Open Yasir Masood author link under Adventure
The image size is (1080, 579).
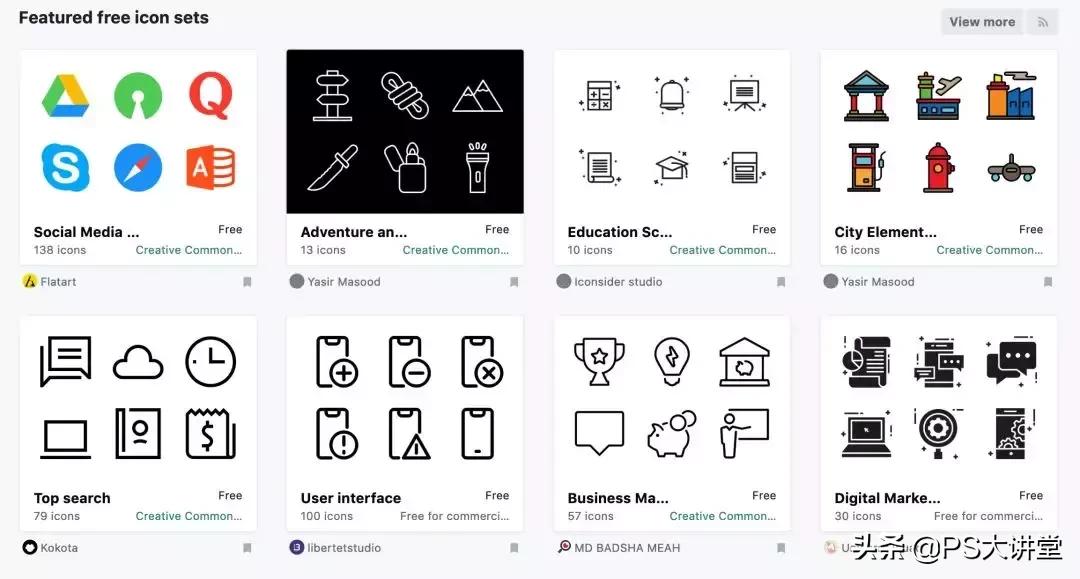[344, 282]
